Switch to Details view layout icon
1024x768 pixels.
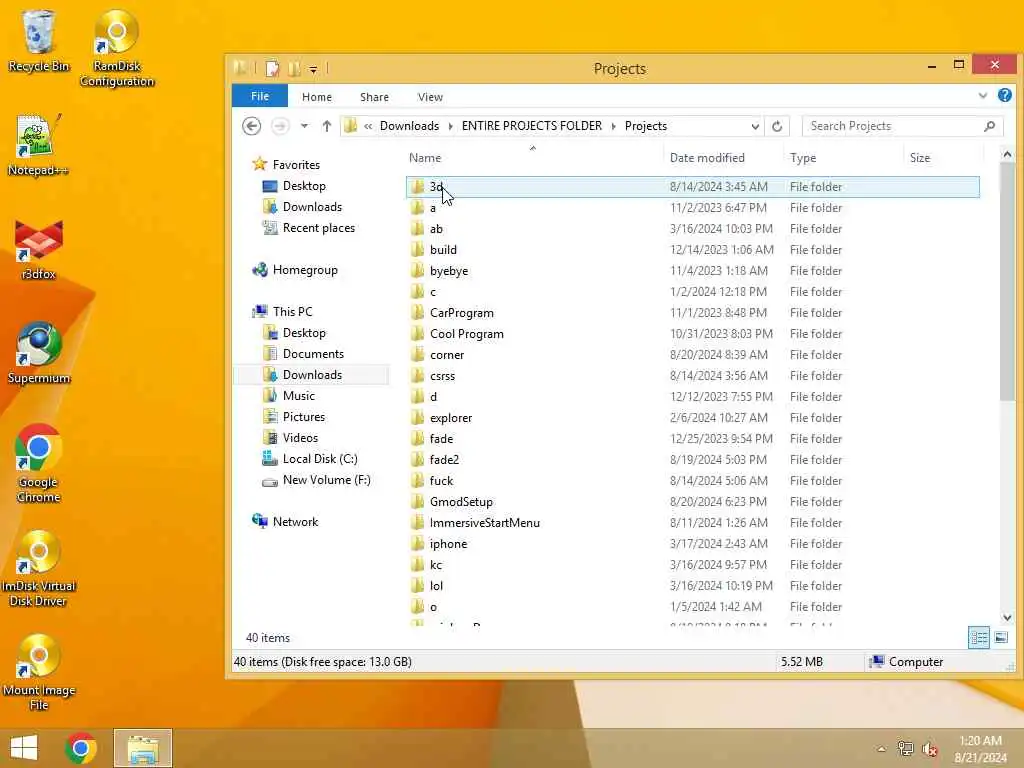(979, 637)
